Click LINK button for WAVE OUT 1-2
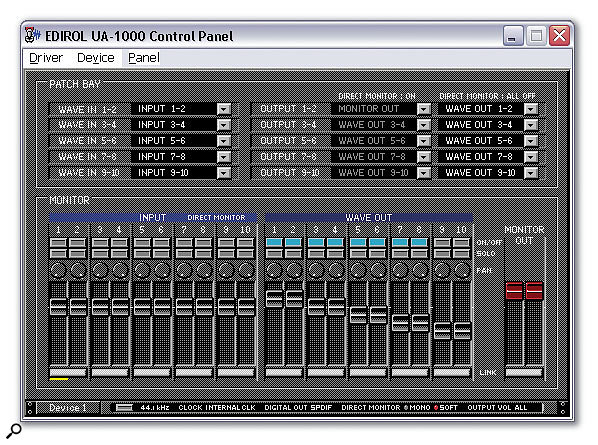Viewport: 598px width, 445px height. coord(284,373)
